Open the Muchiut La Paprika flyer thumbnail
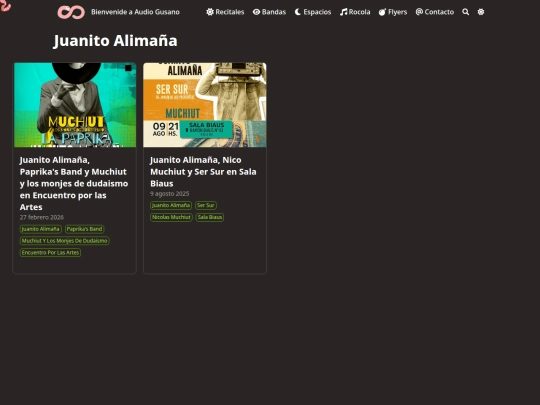The image size is (540, 405). coord(75,105)
